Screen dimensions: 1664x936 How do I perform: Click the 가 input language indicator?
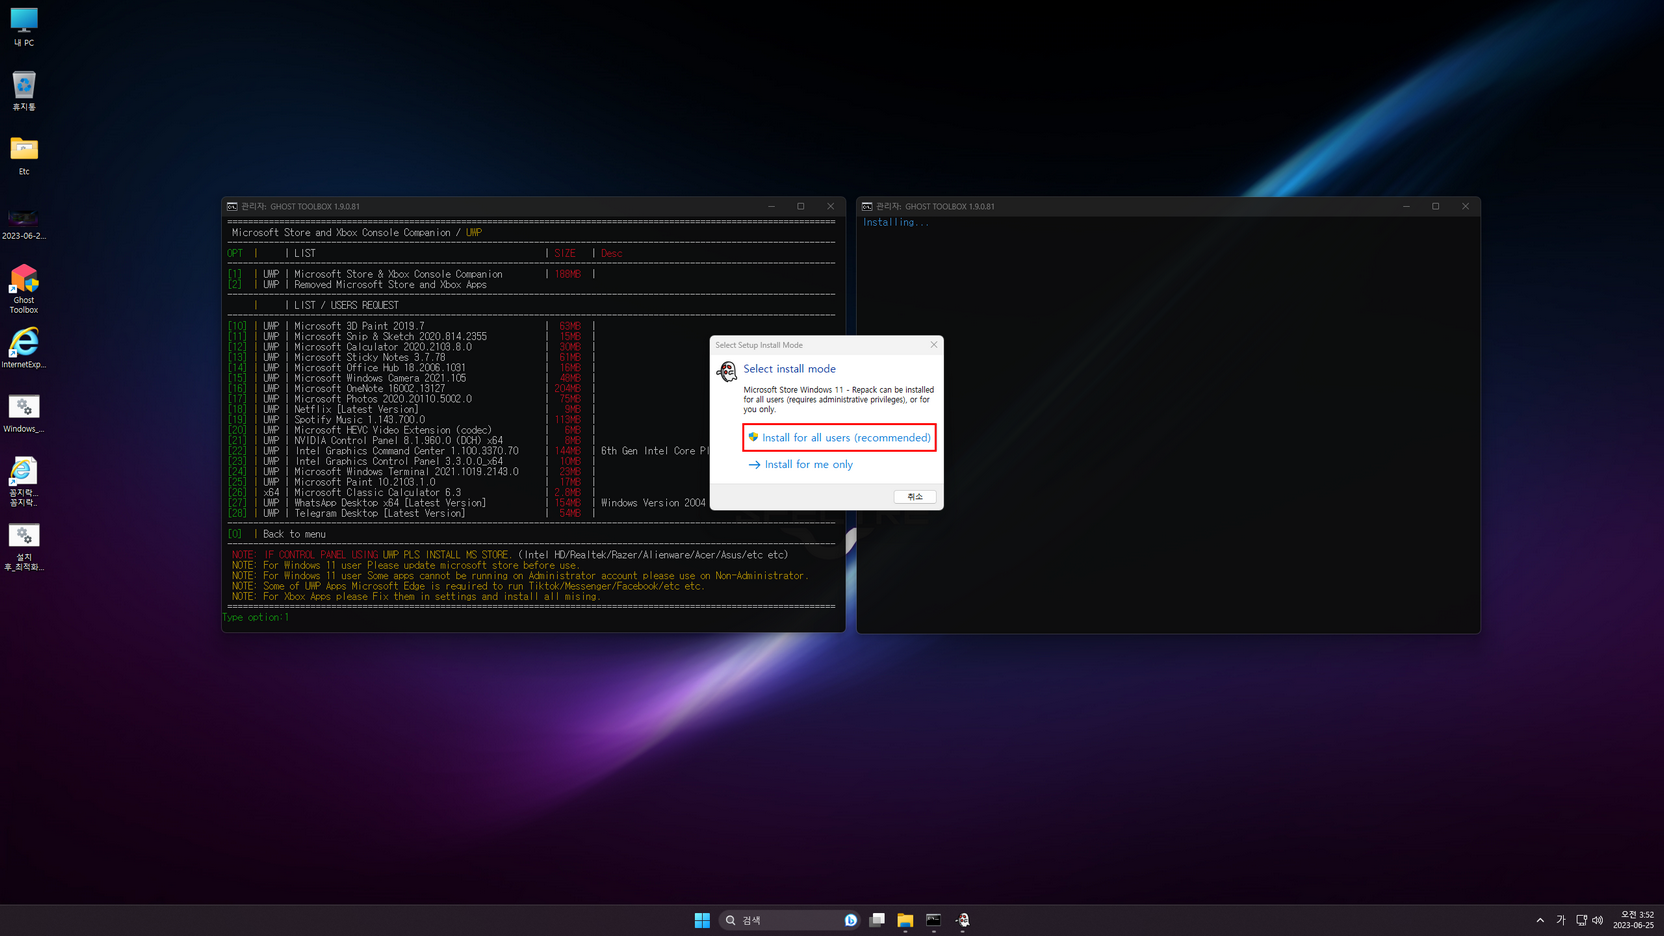point(1561,920)
